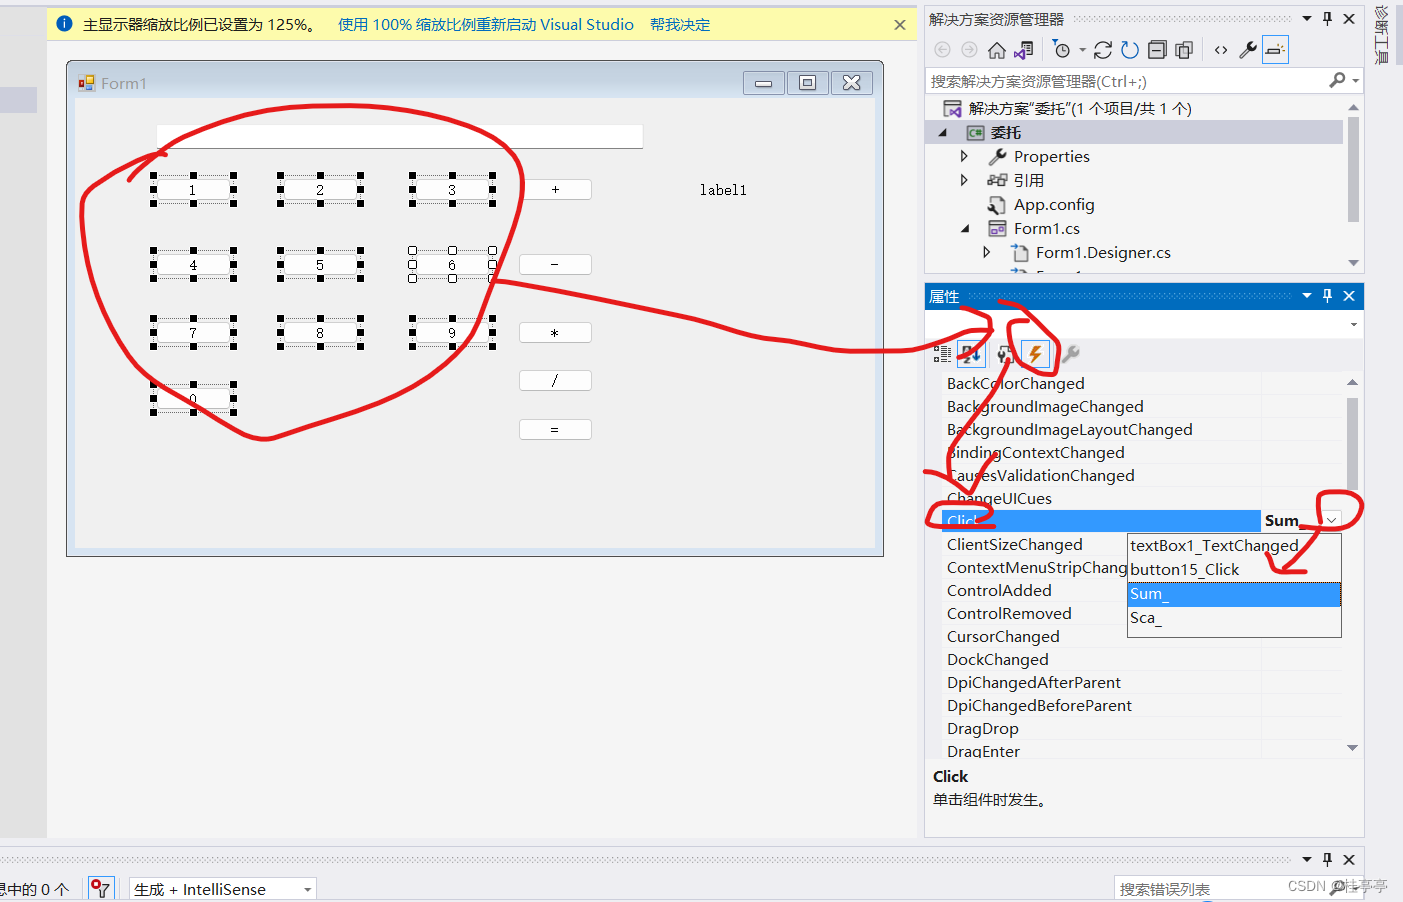Open Solution Explorer window options dropdown
The image size is (1403, 902).
(x=1307, y=19)
